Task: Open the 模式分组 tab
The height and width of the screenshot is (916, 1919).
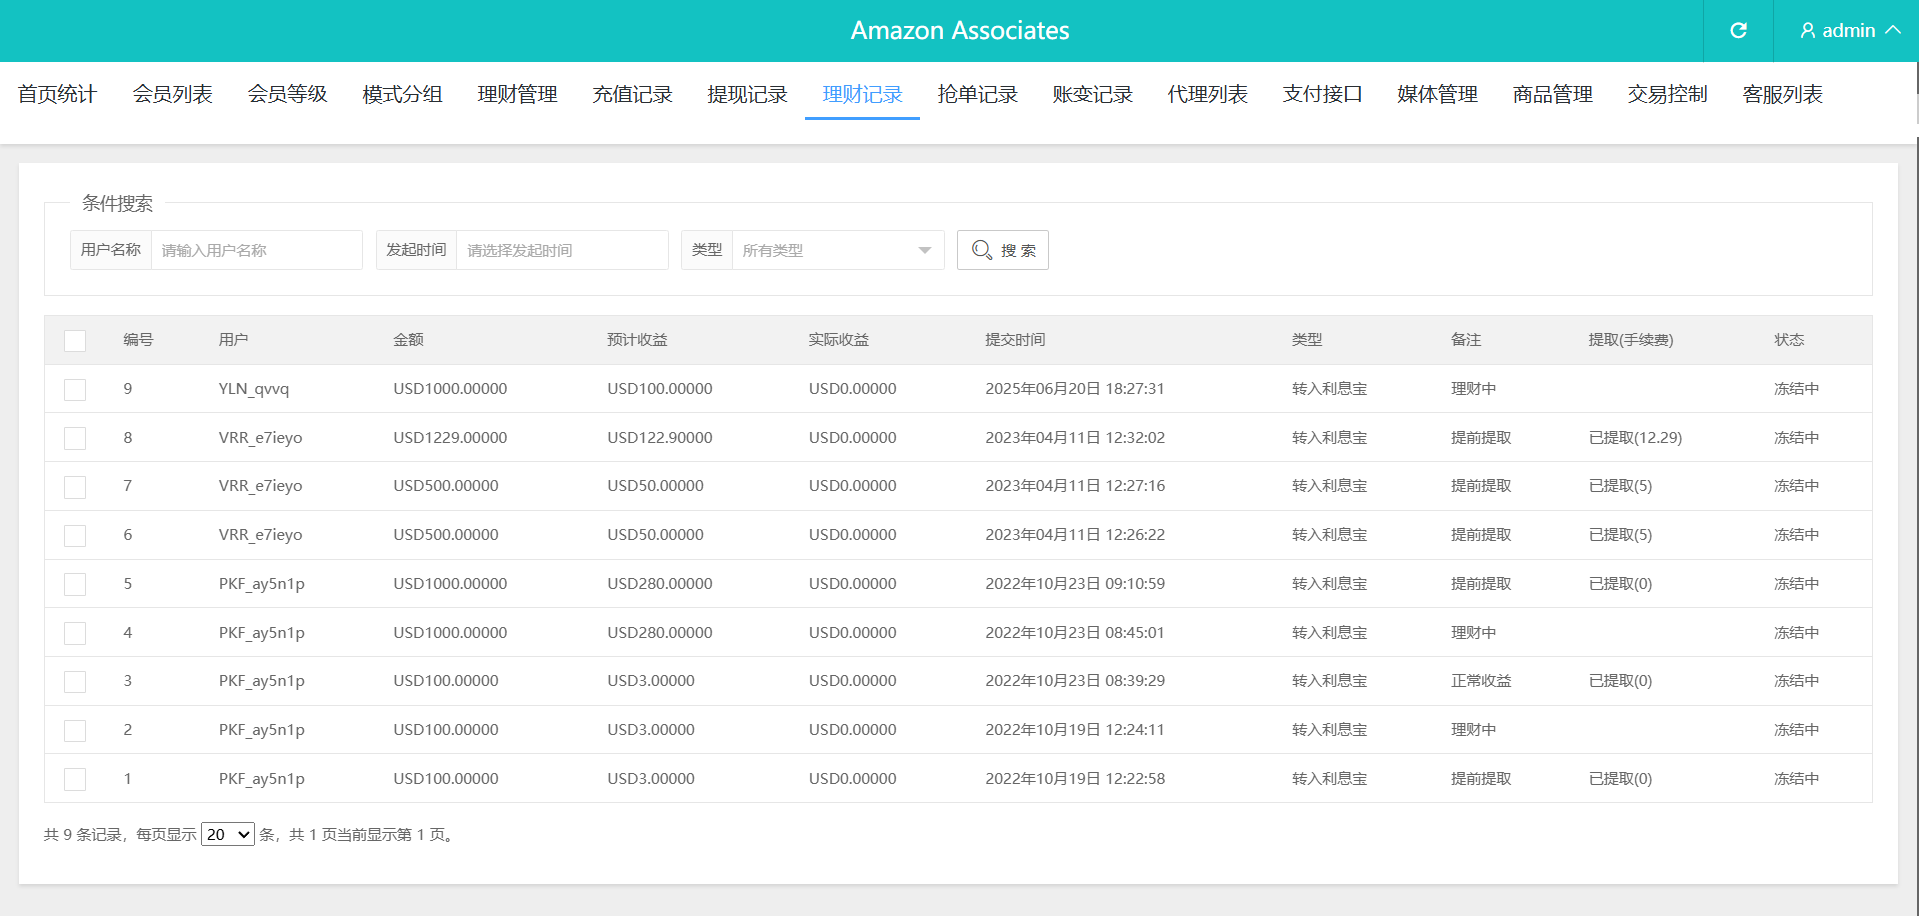Action: coord(402,94)
